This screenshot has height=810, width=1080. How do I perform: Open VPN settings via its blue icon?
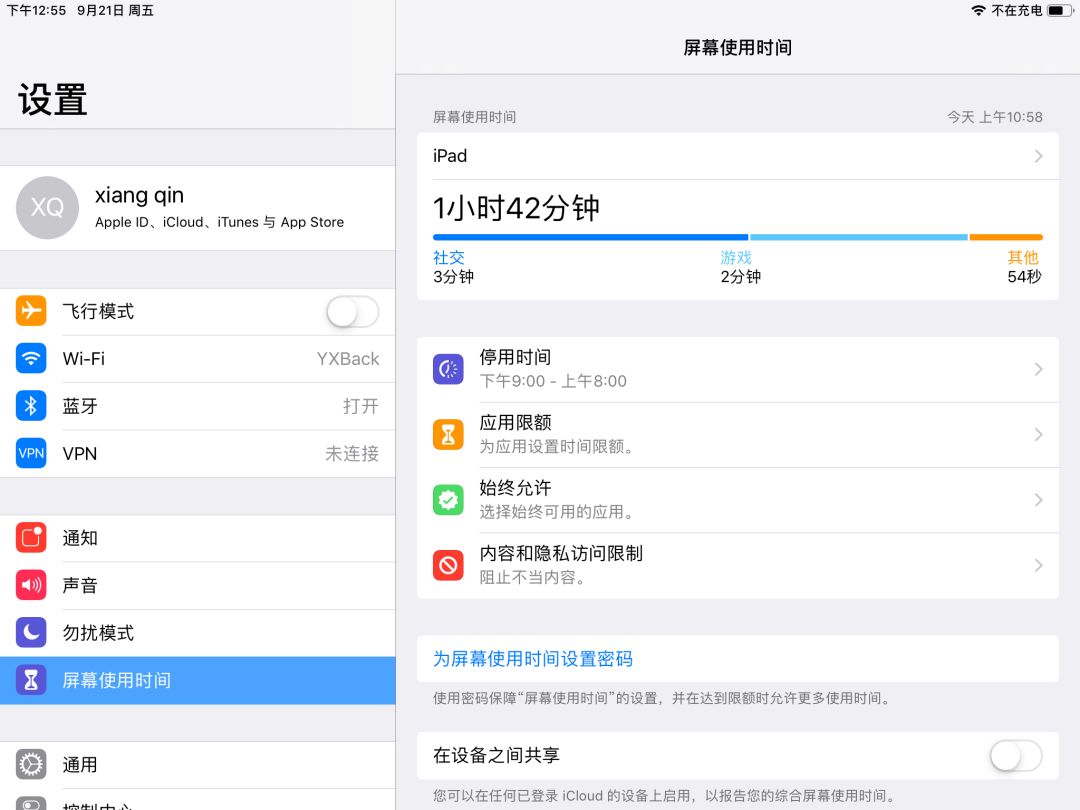[x=31, y=453]
